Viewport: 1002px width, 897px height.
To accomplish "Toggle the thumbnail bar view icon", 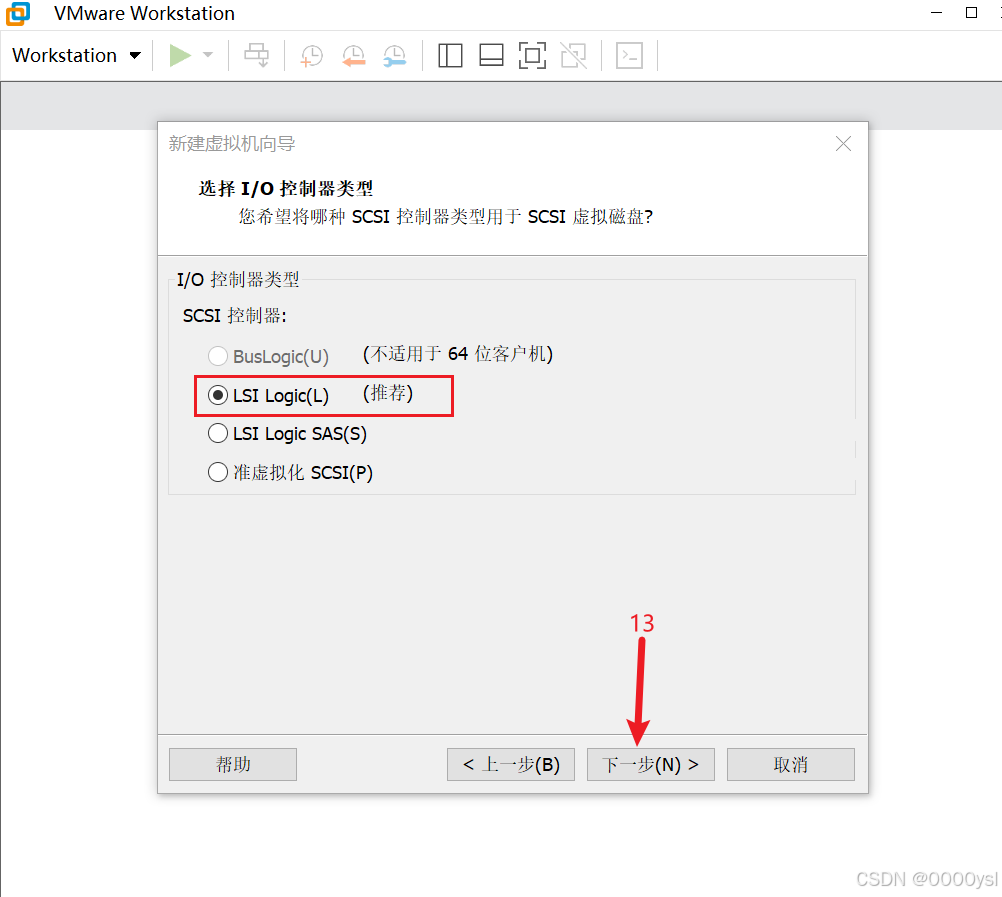I will click(x=491, y=56).
